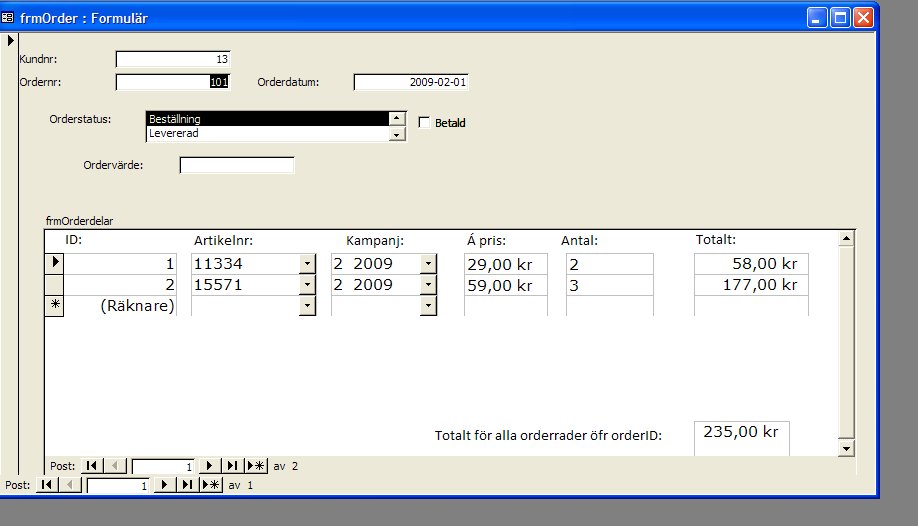918x526 pixels.
Task: Go to first record in main form navigation
Action: point(47,485)
